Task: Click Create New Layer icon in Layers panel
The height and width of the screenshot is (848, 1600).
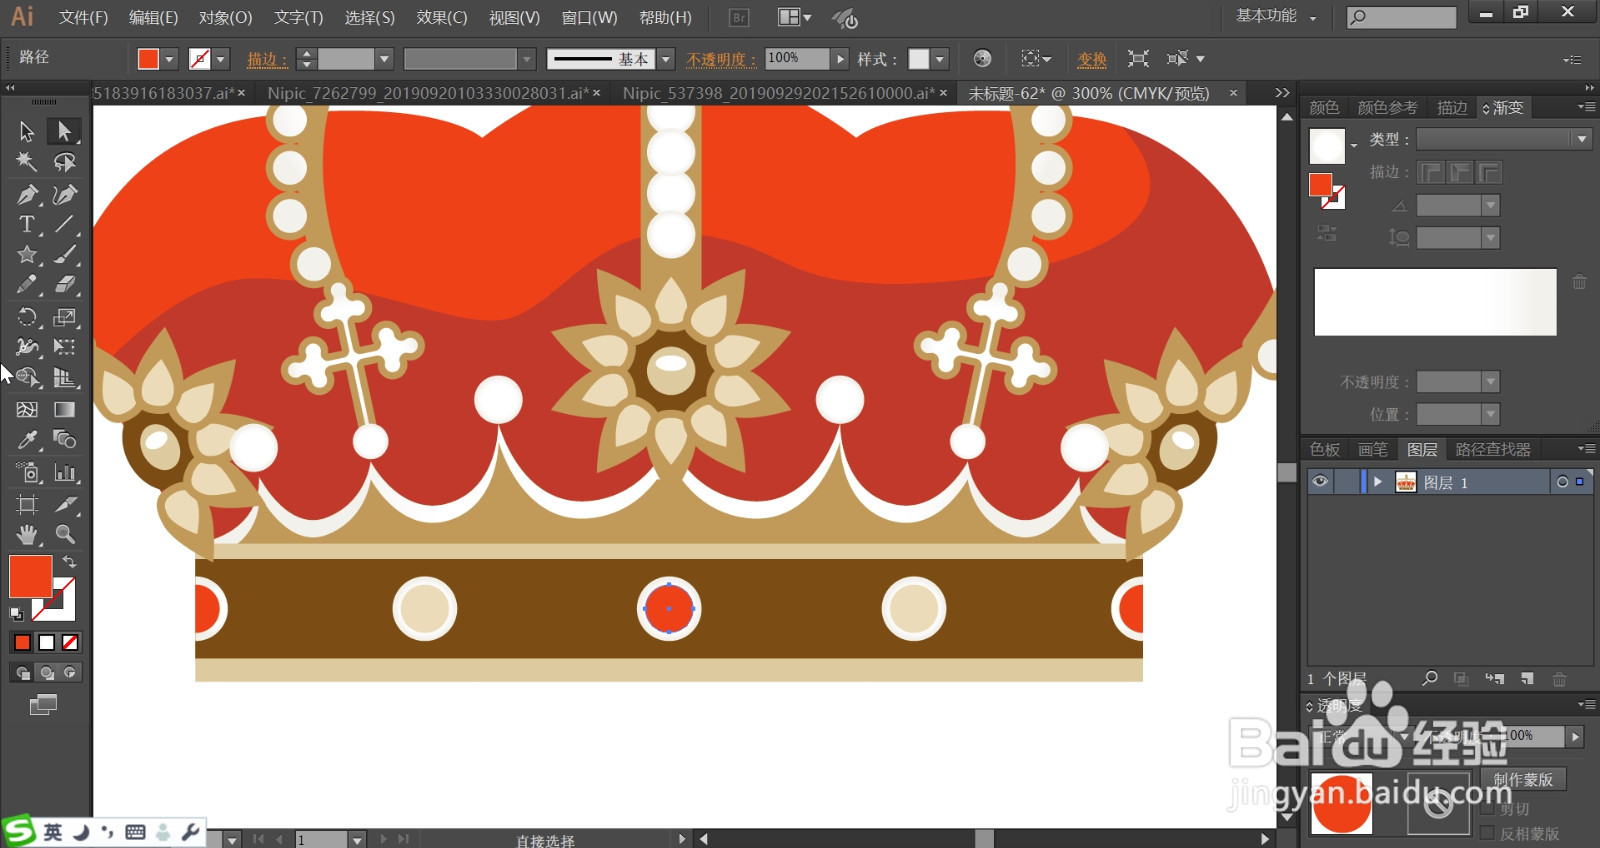Action: coord(1527,679)
